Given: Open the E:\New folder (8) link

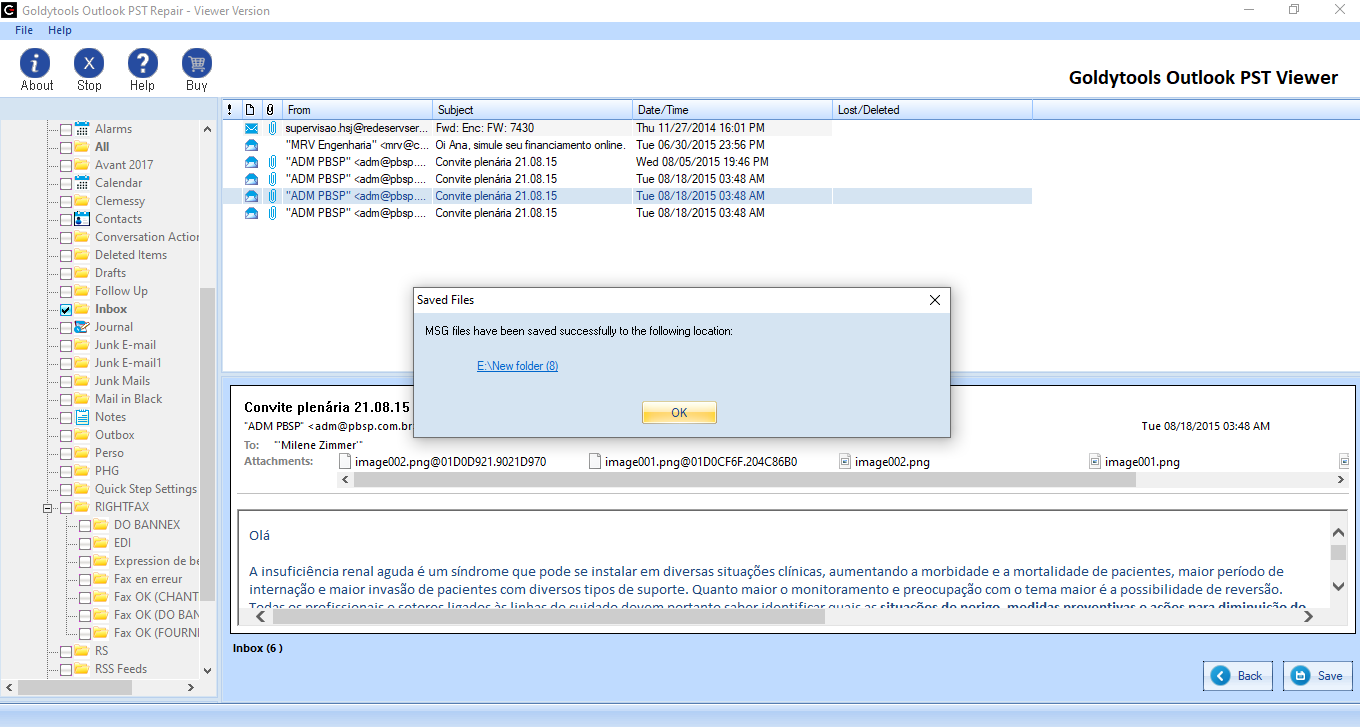Looking at the screenshot, I should point(517,366).
